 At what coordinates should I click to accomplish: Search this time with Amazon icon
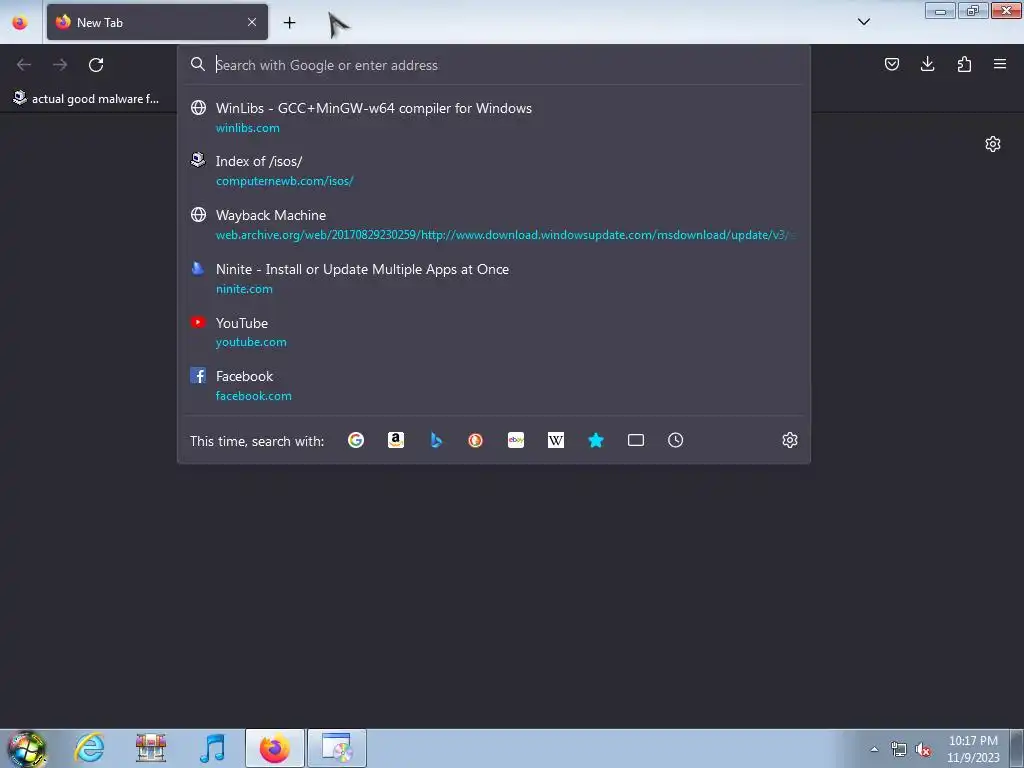click(396, 440)
